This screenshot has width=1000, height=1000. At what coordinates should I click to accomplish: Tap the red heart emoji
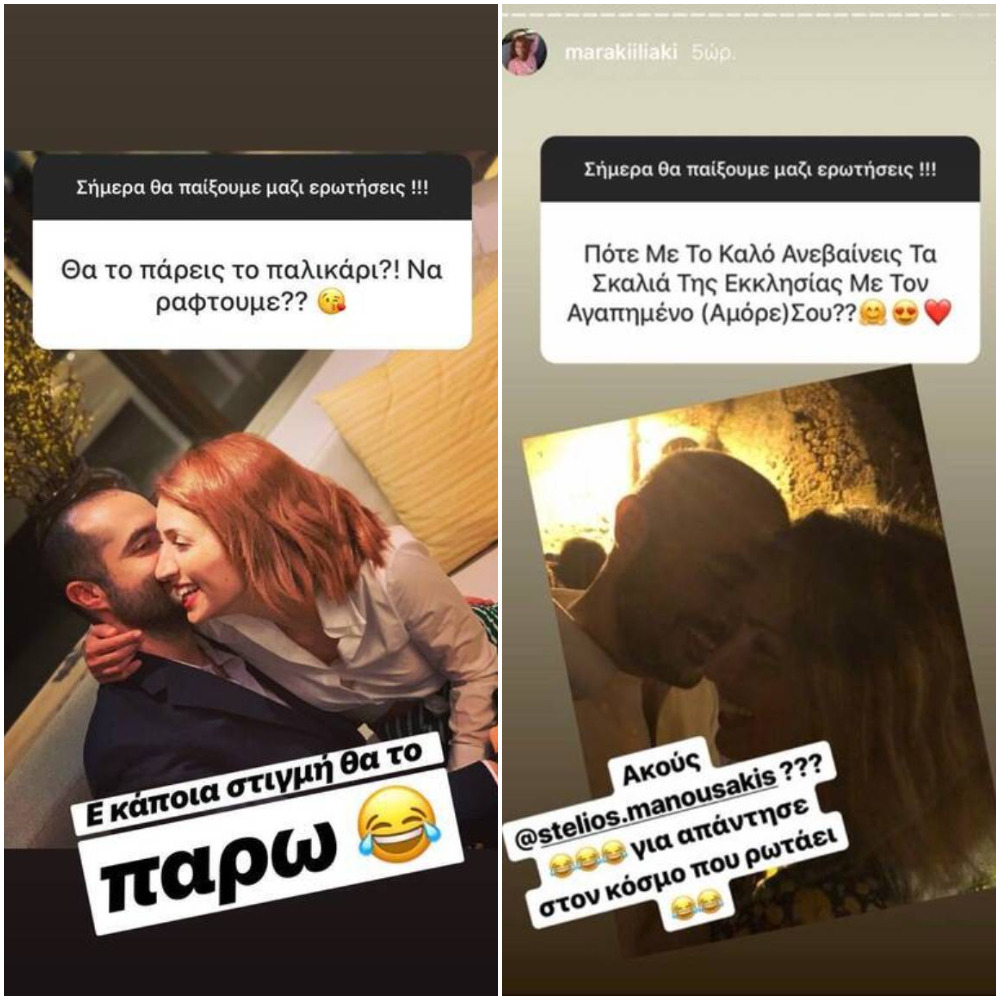click(938, 312)
